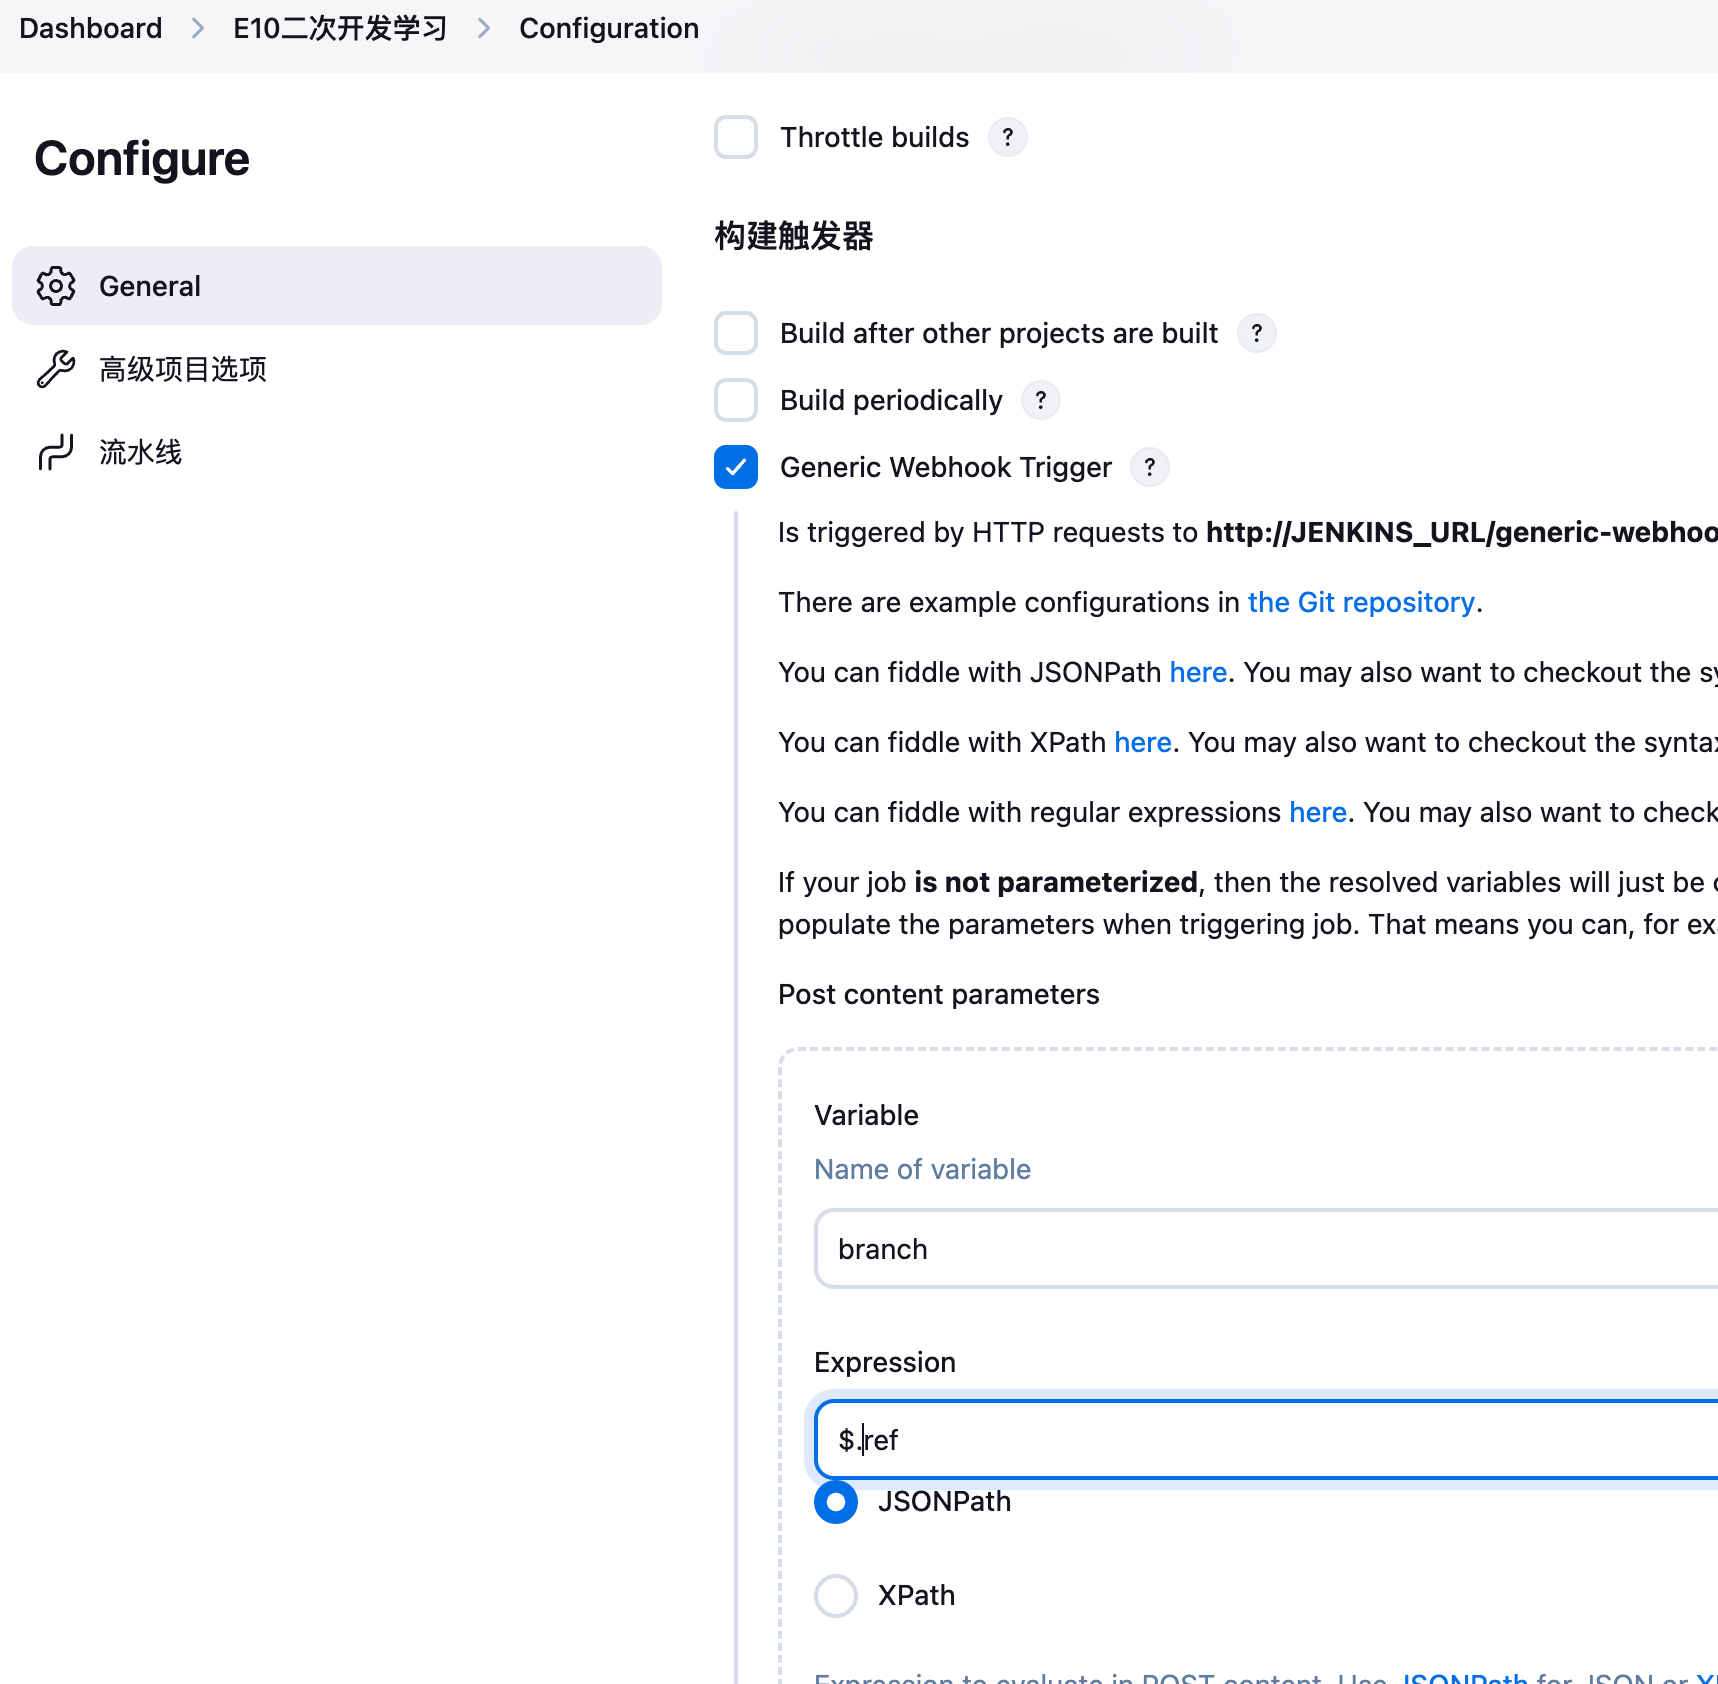Enable the Throttle builds checkbox
1718x1684 pixels.
[736, 137]
